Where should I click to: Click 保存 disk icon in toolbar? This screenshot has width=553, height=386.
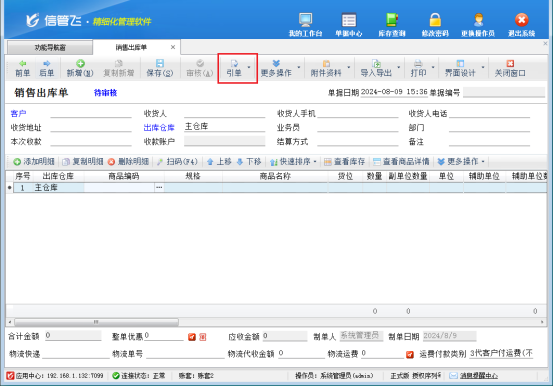pos(160,68)
